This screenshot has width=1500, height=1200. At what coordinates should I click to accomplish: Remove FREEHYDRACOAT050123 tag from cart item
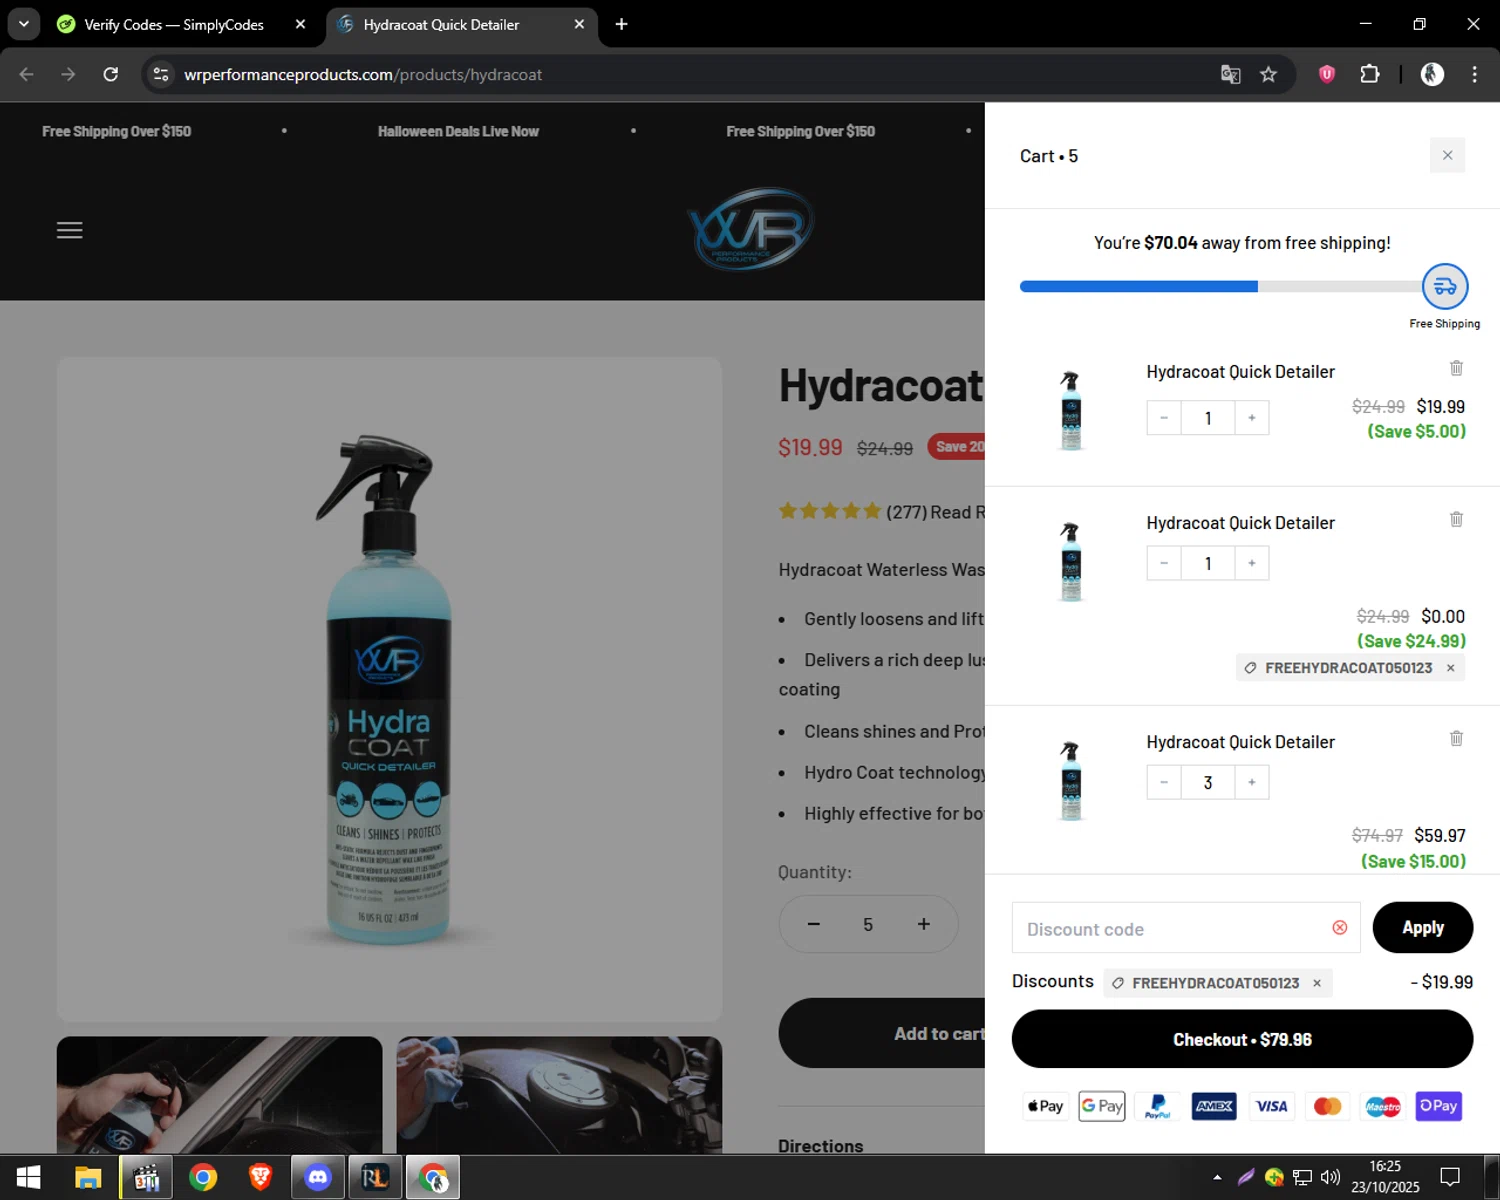tap(1450, 668)
